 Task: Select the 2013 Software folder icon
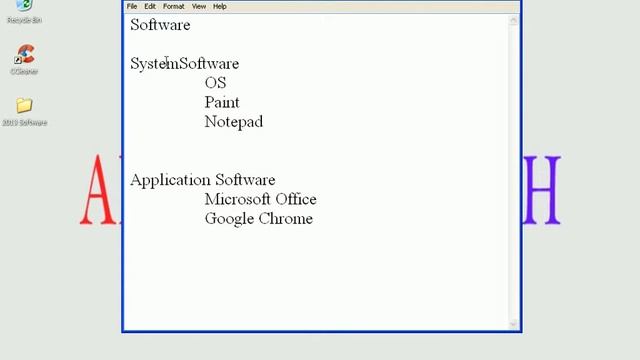[24, 112]
